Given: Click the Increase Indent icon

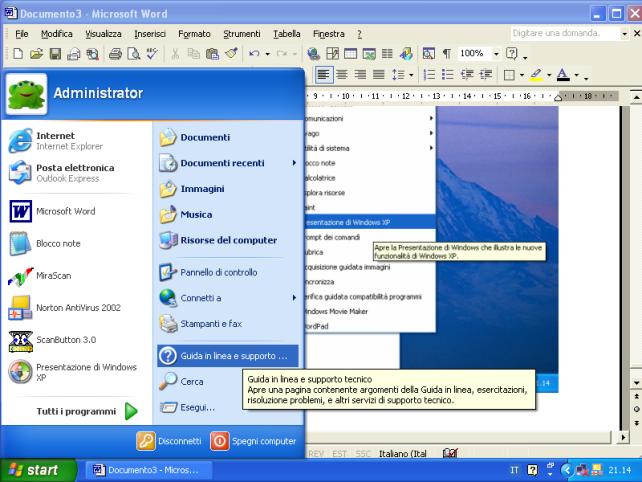Looking at the screenshot, I should pos(486,75).
